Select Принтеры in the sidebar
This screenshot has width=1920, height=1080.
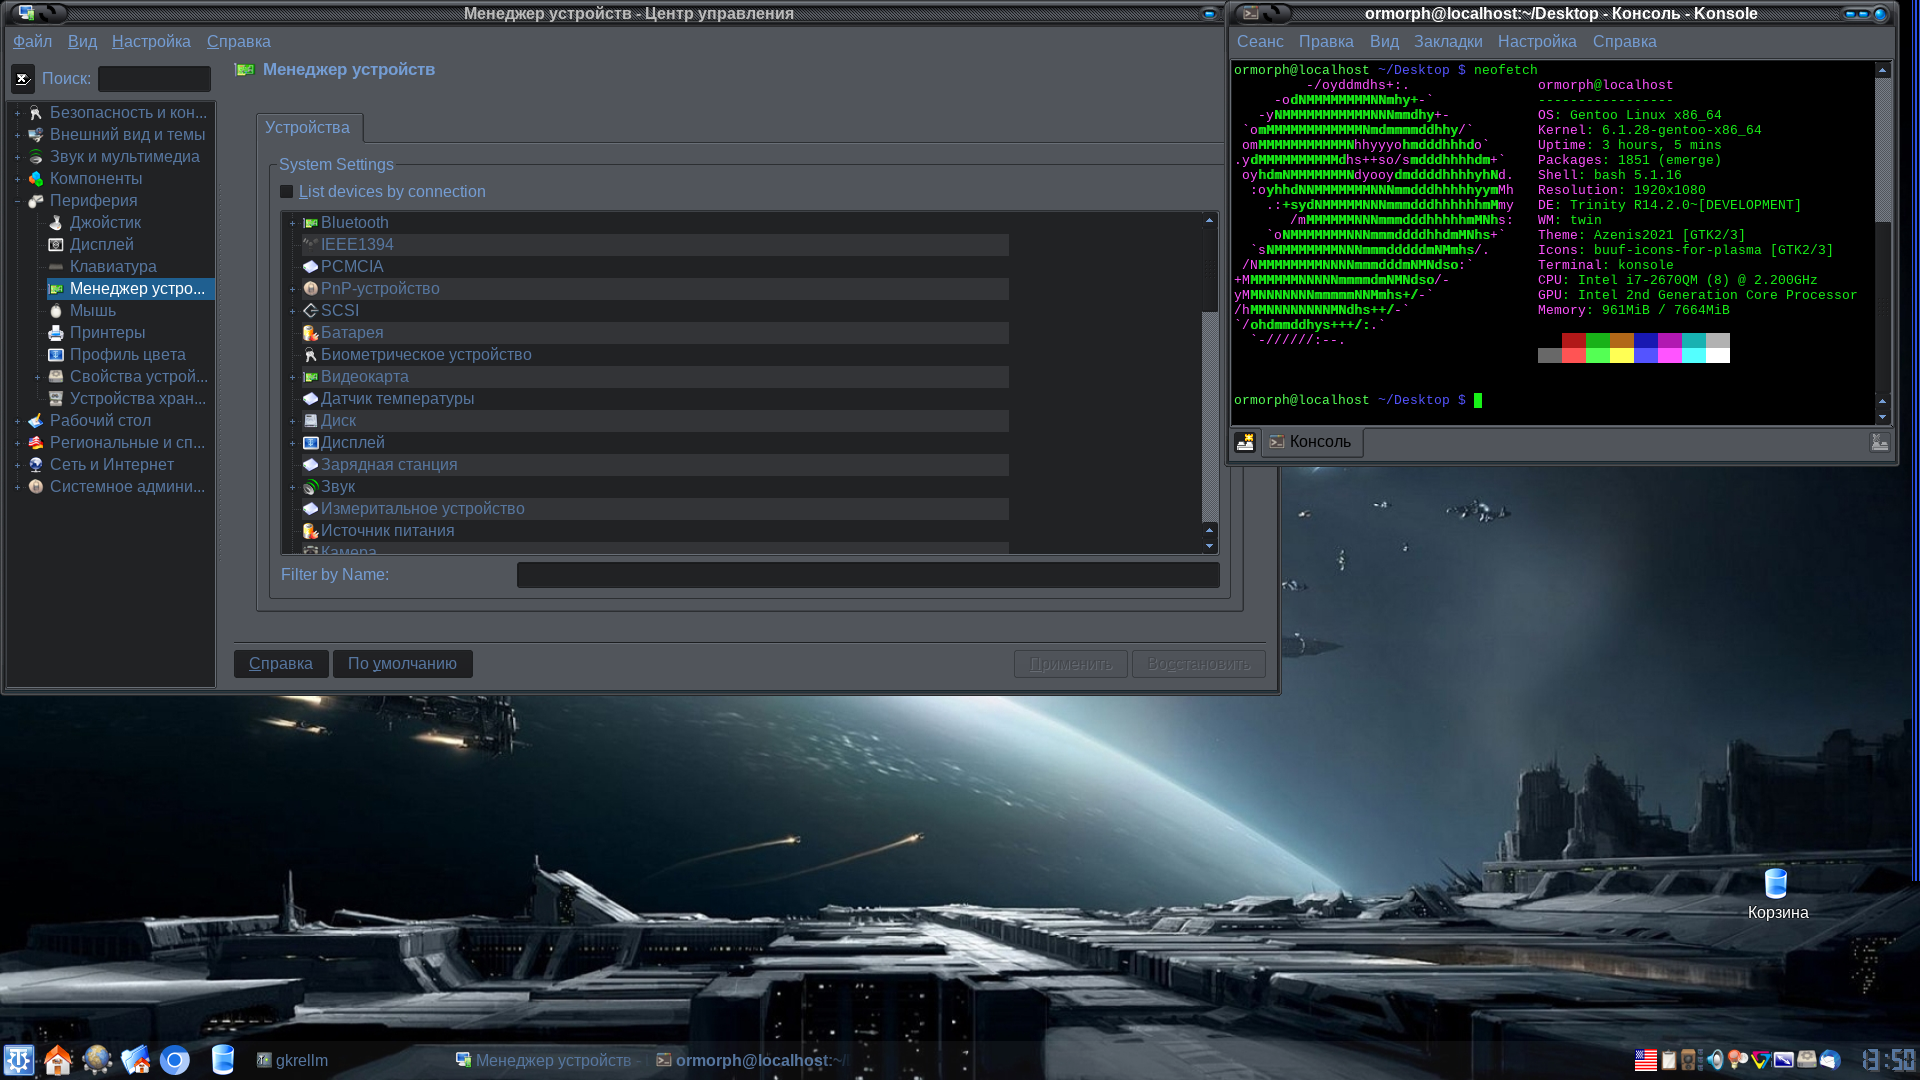coord(107,332)
